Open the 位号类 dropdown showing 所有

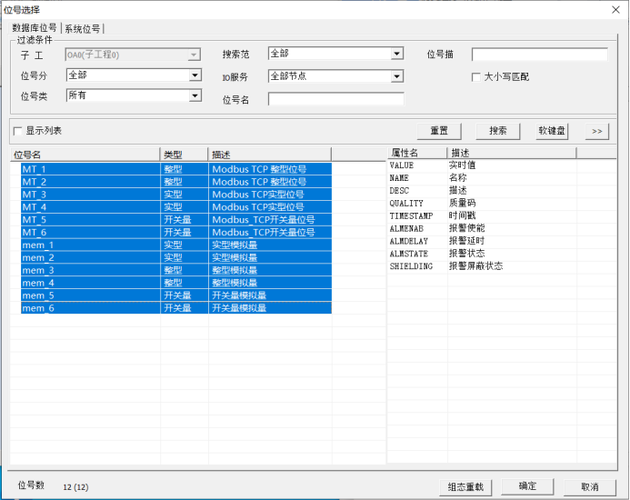133,96
